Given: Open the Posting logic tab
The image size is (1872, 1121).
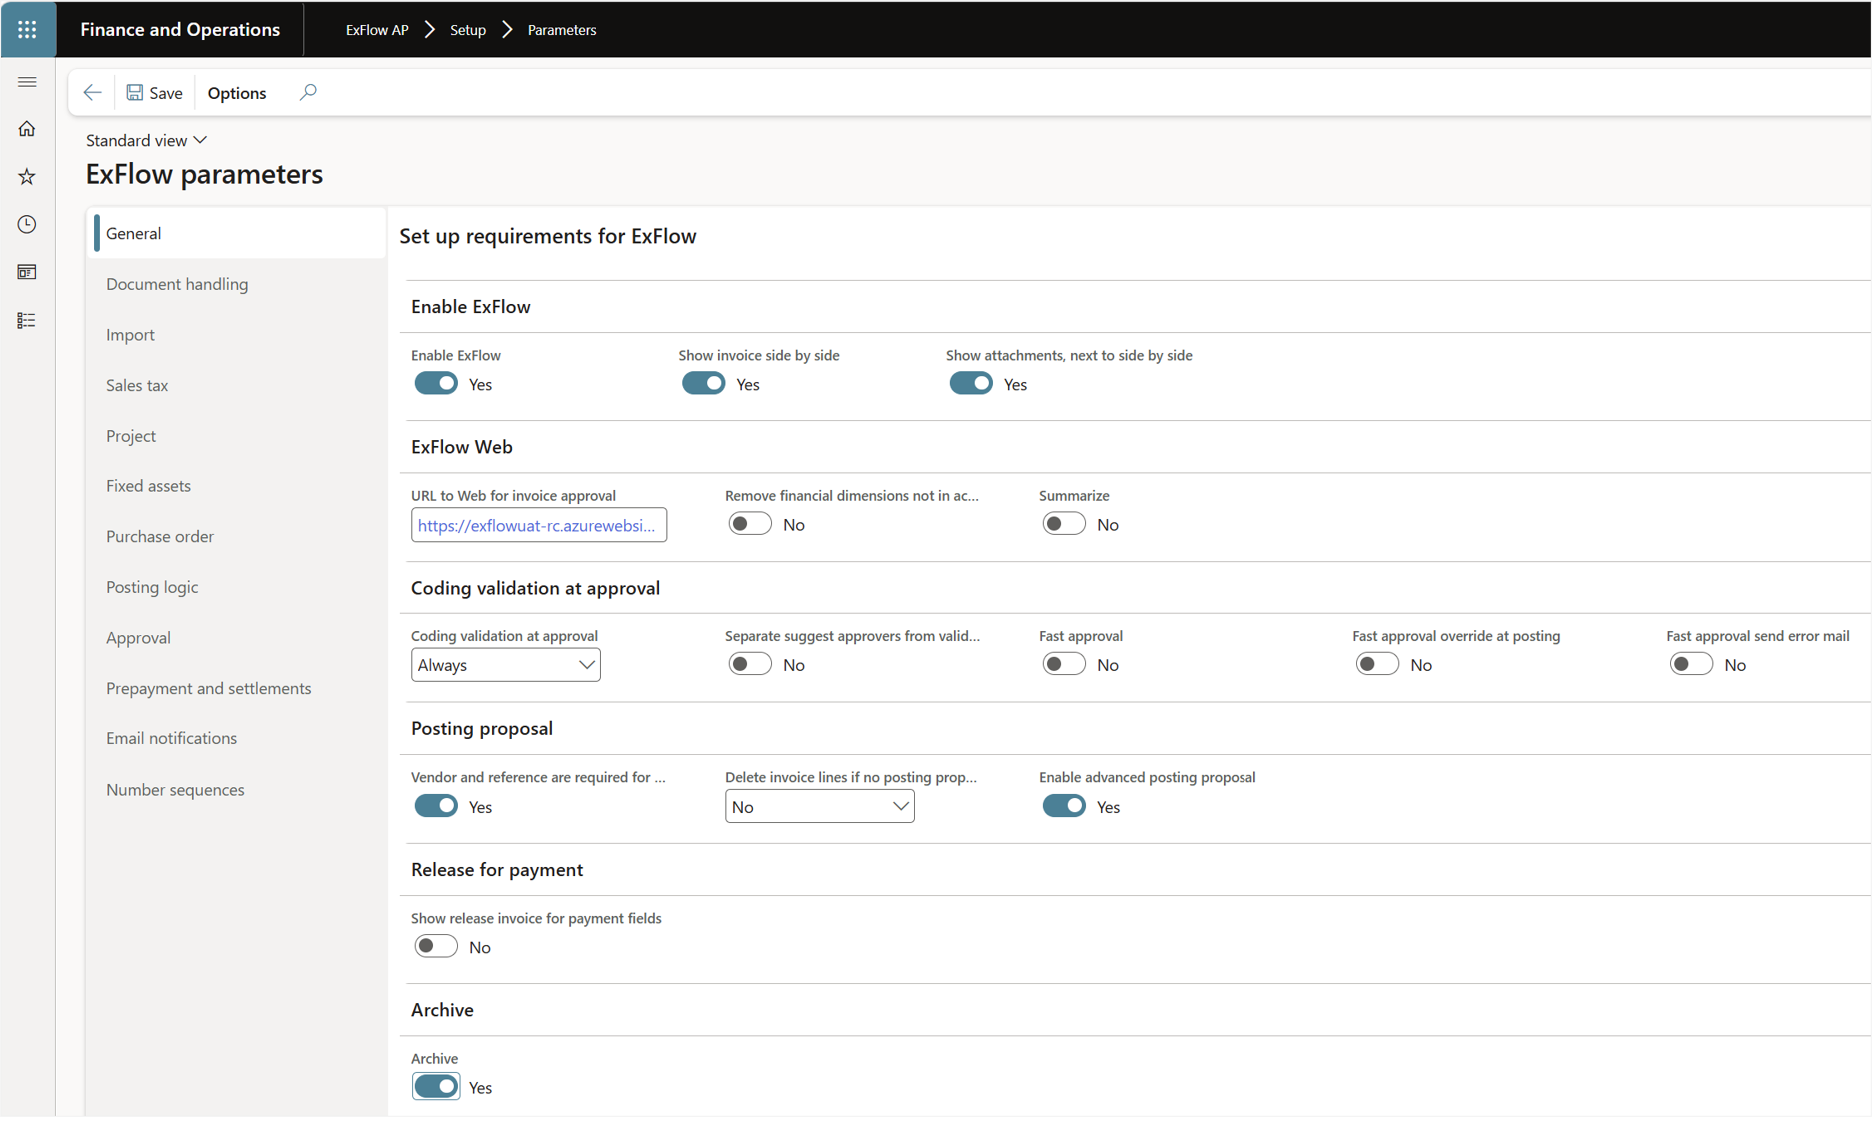Looking at the screenshot, I should tap(239, 587).
